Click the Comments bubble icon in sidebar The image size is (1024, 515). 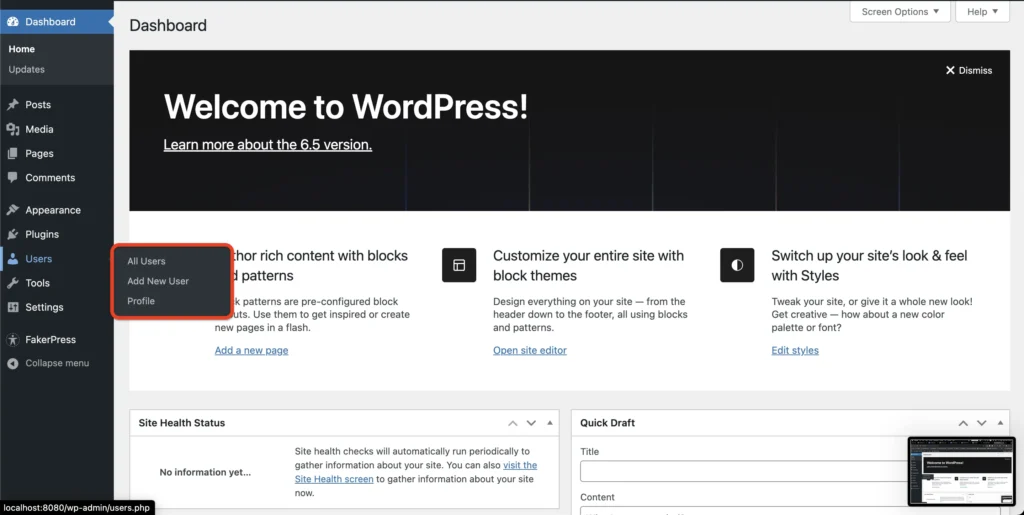click(13, 178)
